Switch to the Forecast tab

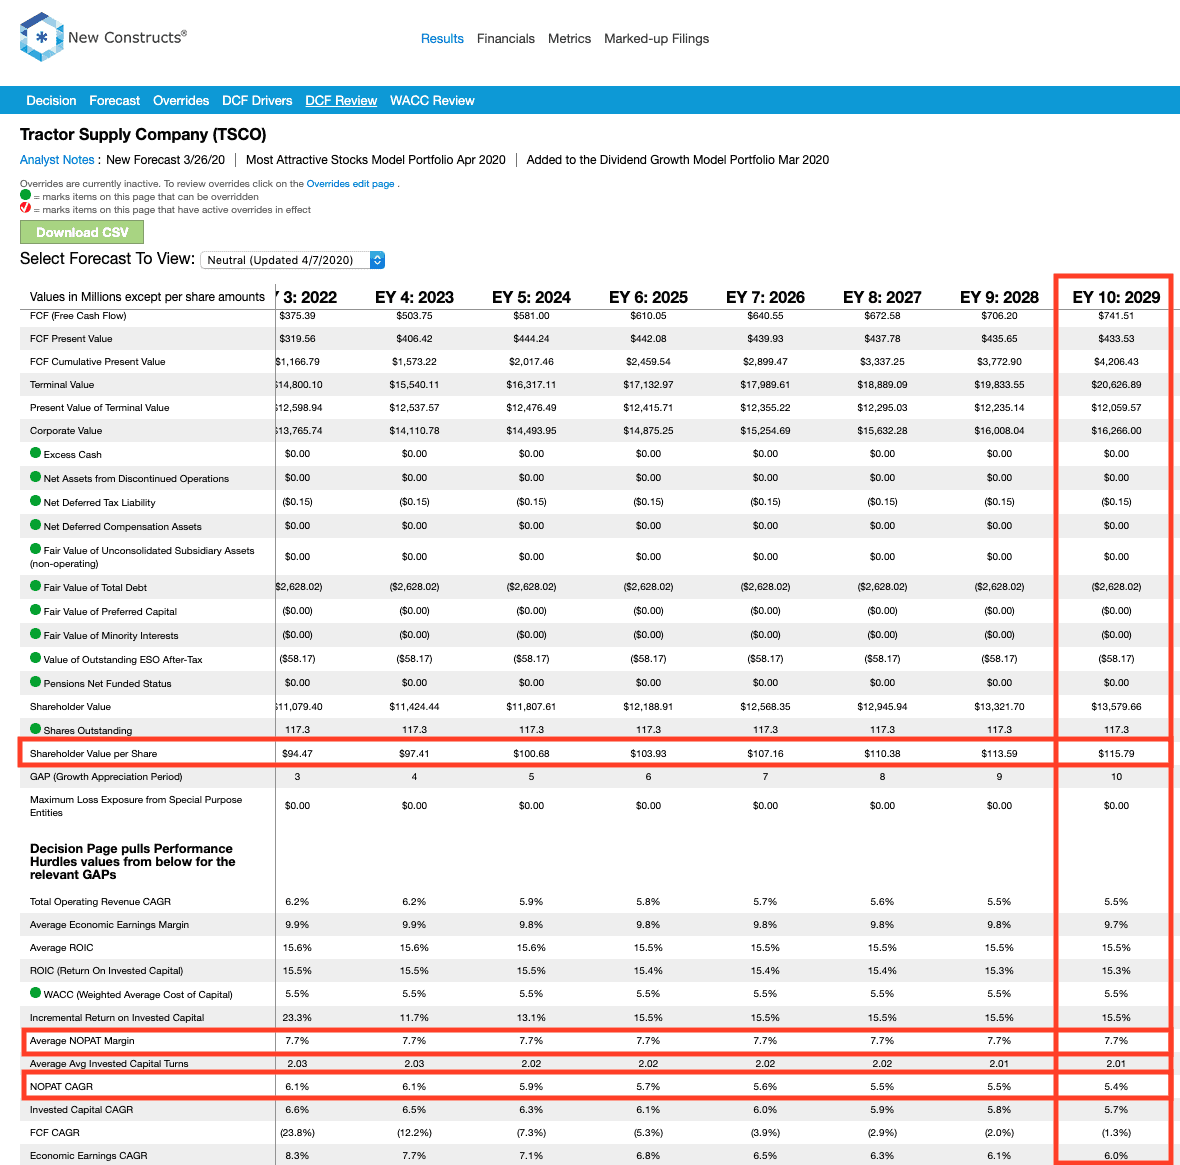[x=114, y=100]
